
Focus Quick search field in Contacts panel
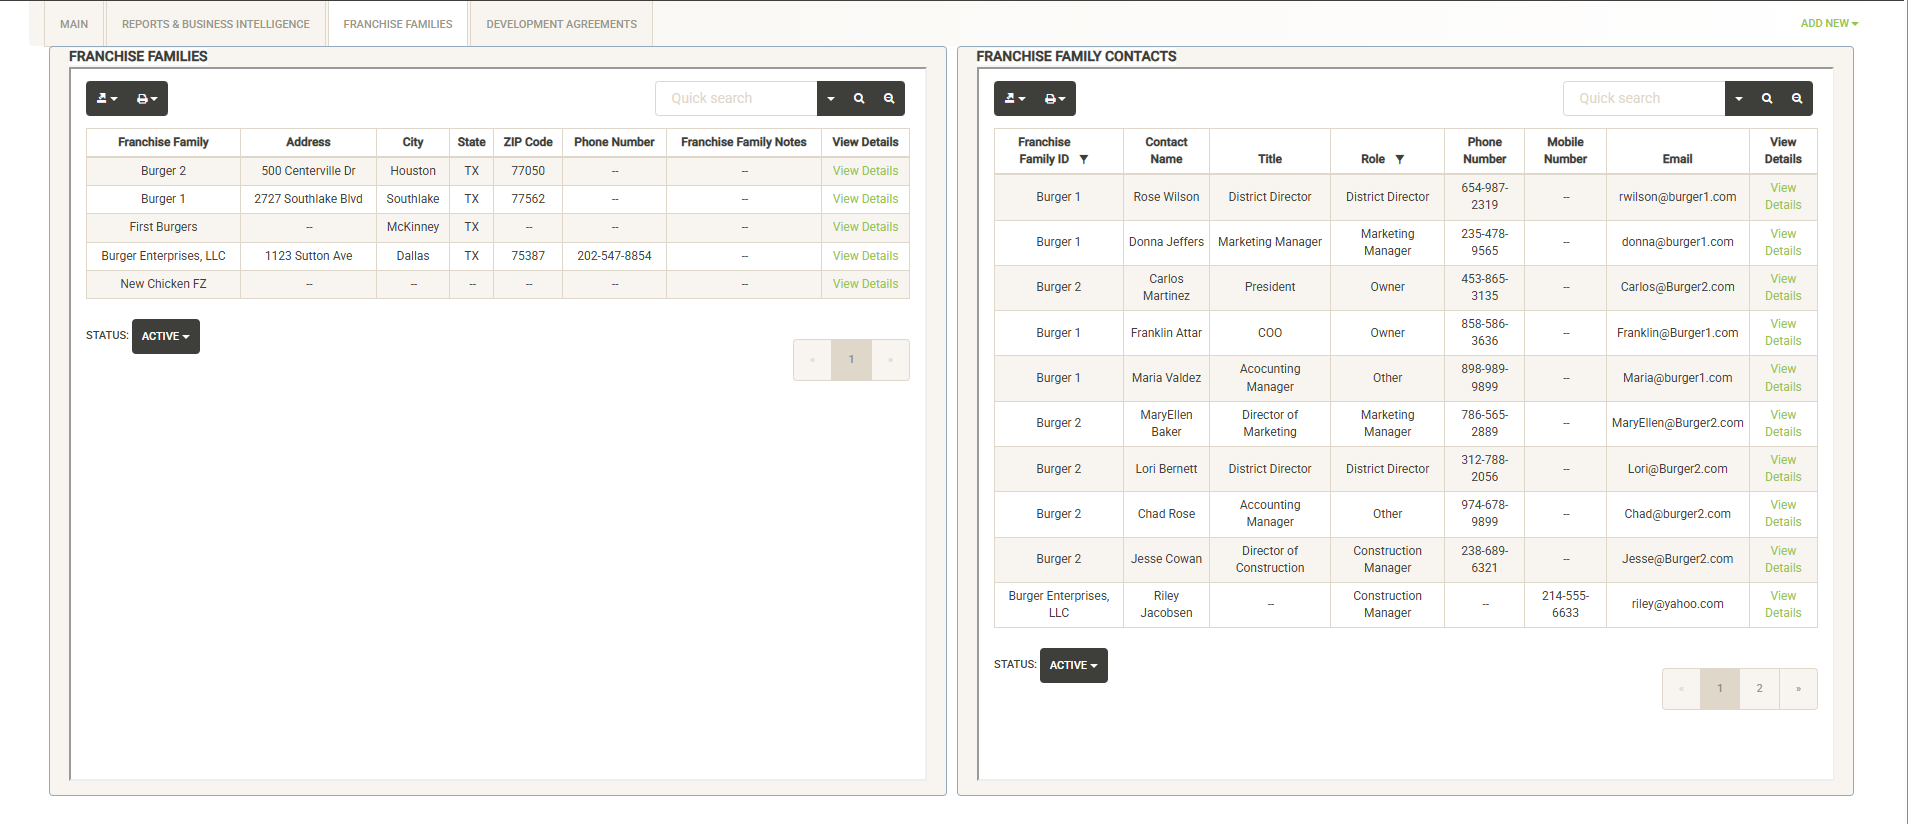point(1644,99)
